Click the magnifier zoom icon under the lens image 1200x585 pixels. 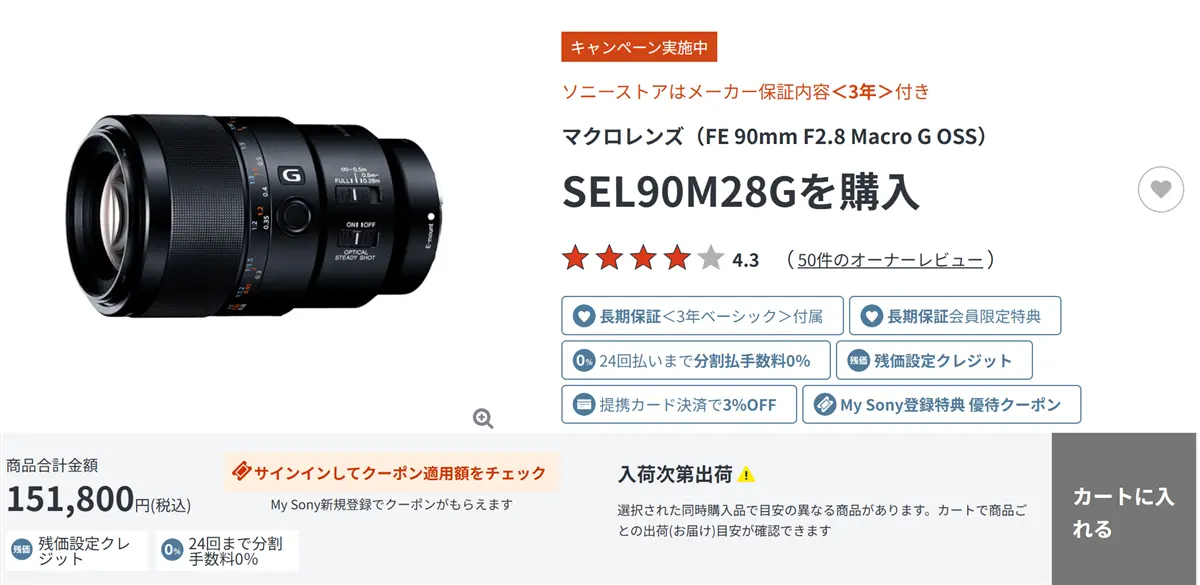483,418
